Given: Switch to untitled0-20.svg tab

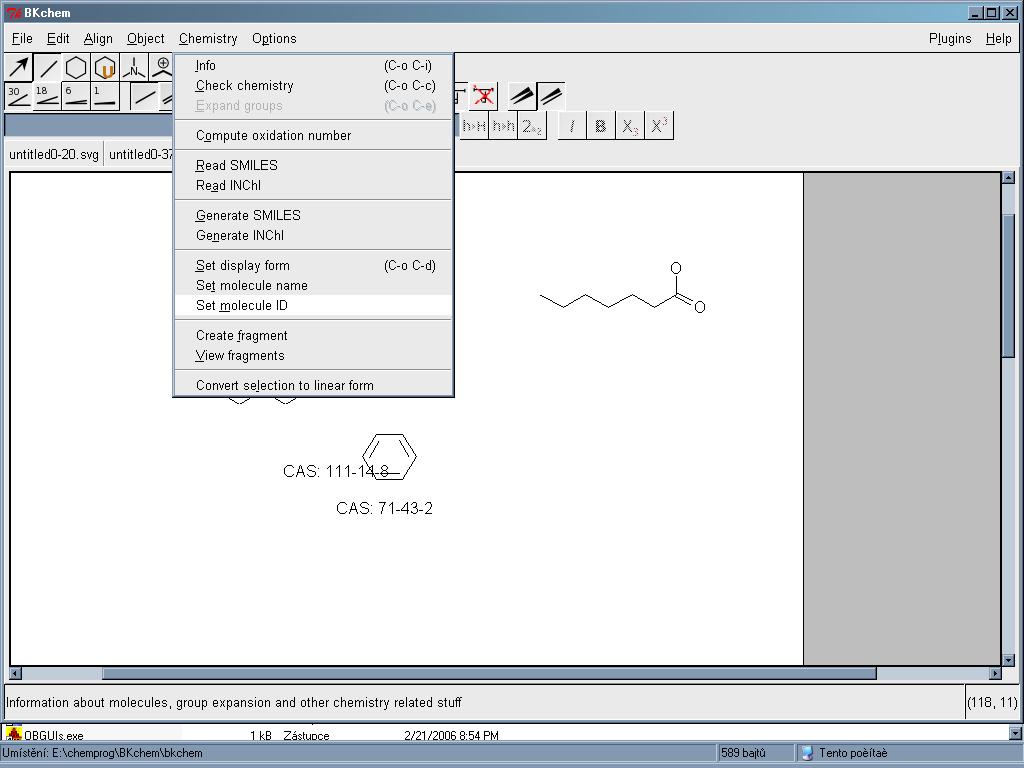Looking at the screenshot, I should 54,154.
